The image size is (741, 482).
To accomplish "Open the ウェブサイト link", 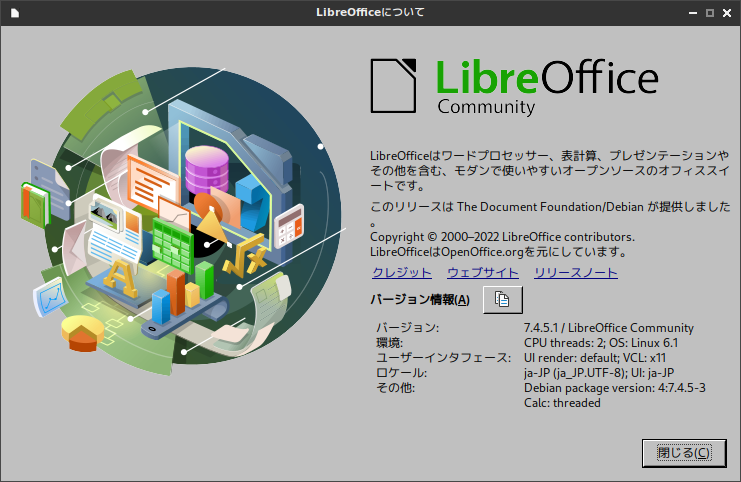I will 483,273.
